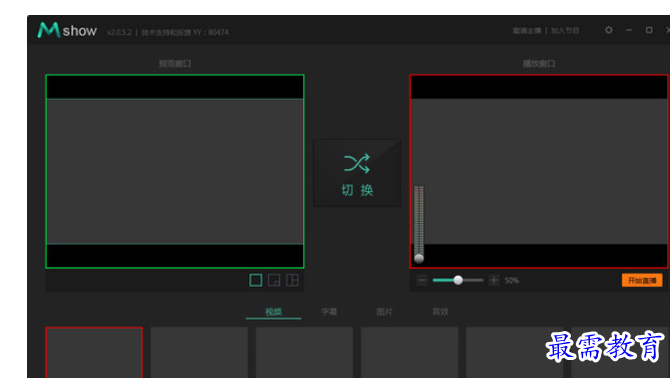Click the 加入节目 link
The height and width of the screenshot is (378, 670).
pos(565,30)
